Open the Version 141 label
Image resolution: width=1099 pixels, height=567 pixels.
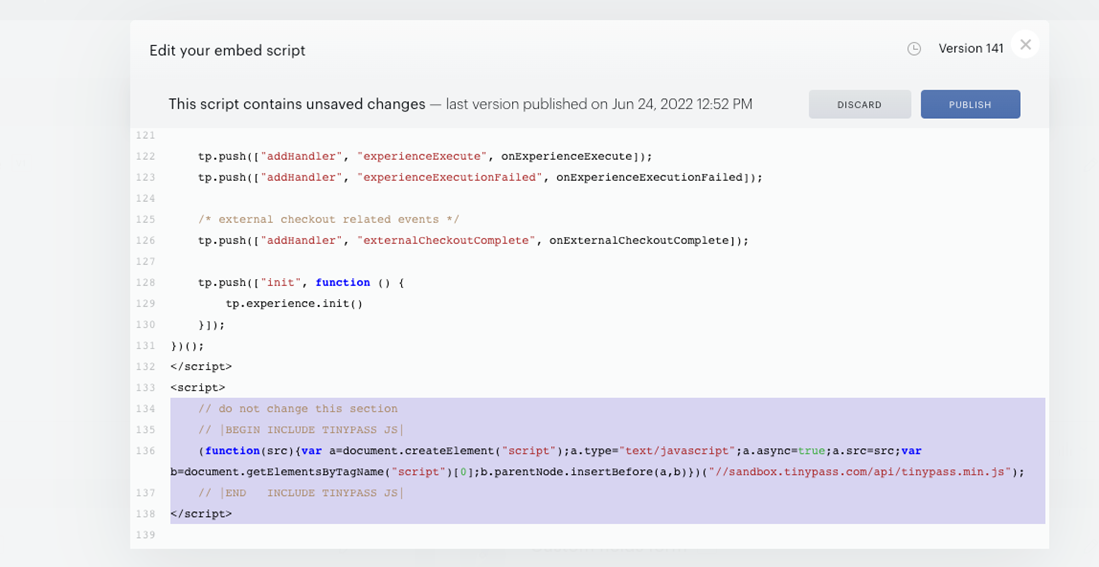(971, 48)
